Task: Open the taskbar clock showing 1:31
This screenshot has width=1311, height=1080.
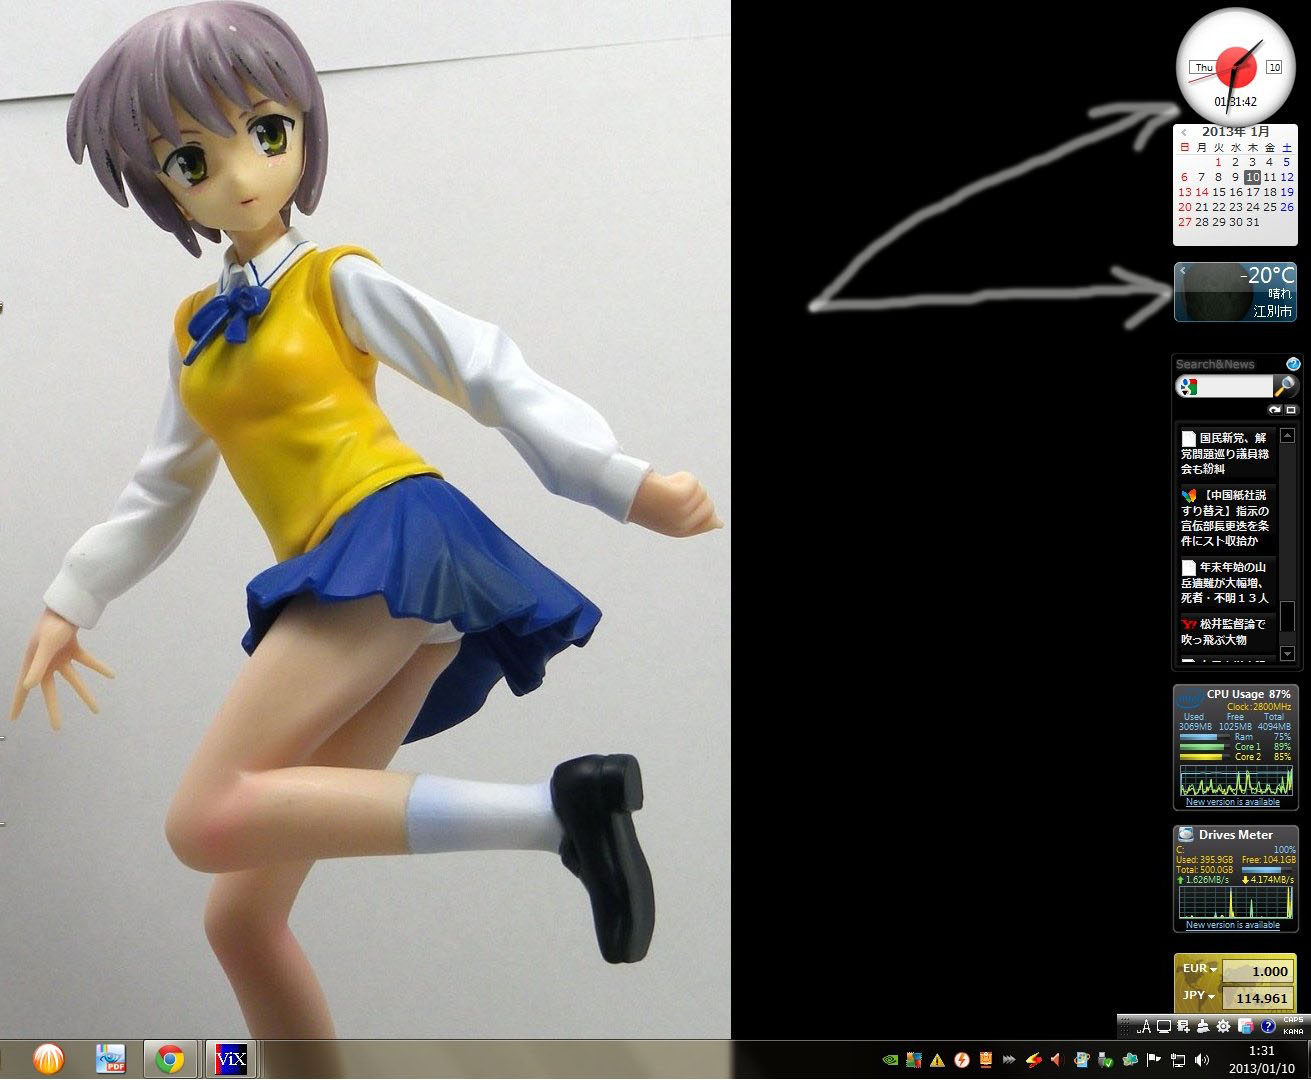Action: tap(1262, 1059)
